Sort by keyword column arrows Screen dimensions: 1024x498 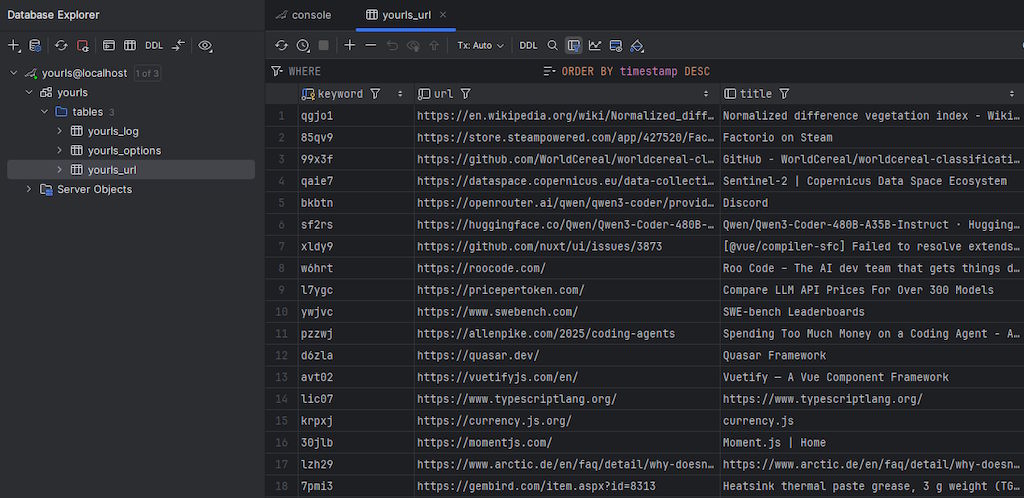tap(400, 94)
